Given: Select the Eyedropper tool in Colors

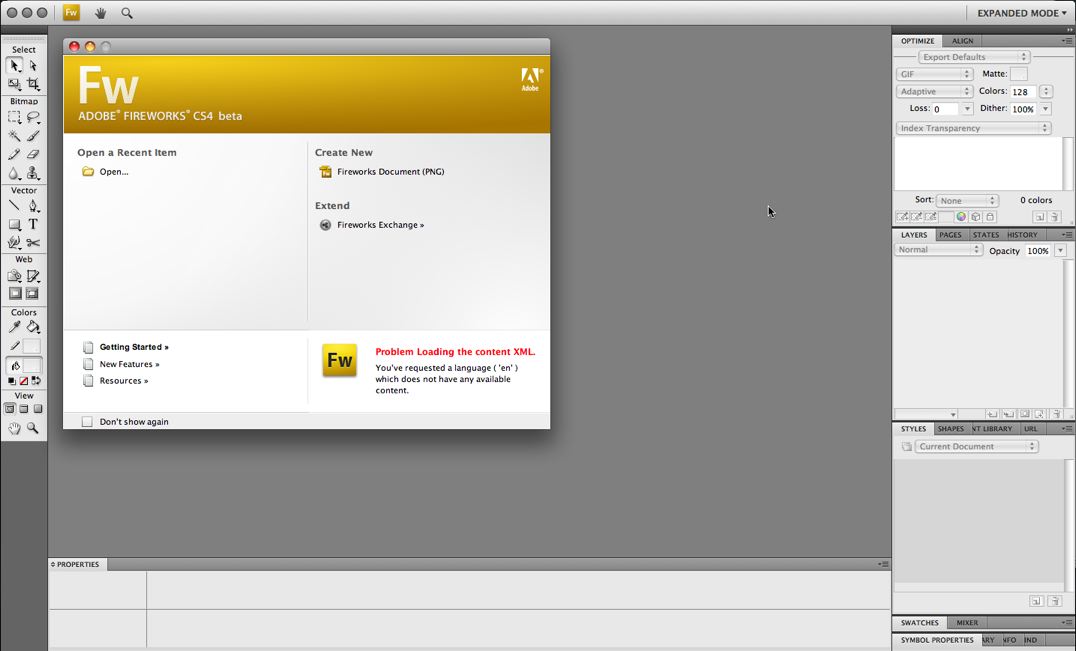Looking at the screenshot, I should (15, 327).
